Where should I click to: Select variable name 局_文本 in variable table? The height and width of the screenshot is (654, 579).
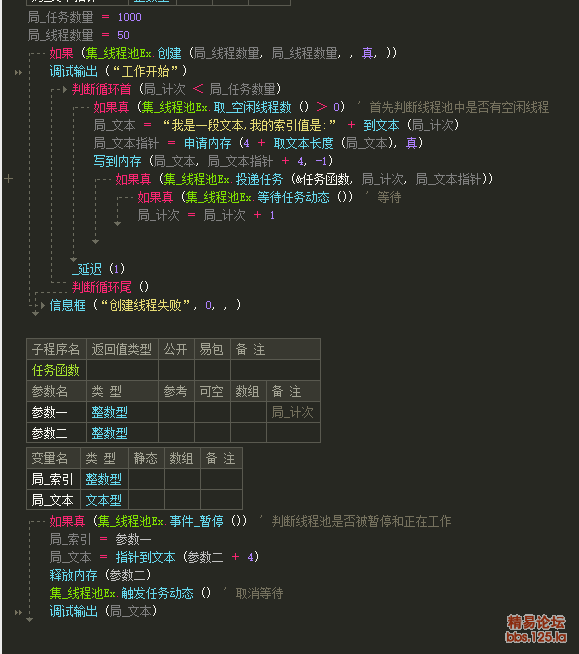[53, 500]
